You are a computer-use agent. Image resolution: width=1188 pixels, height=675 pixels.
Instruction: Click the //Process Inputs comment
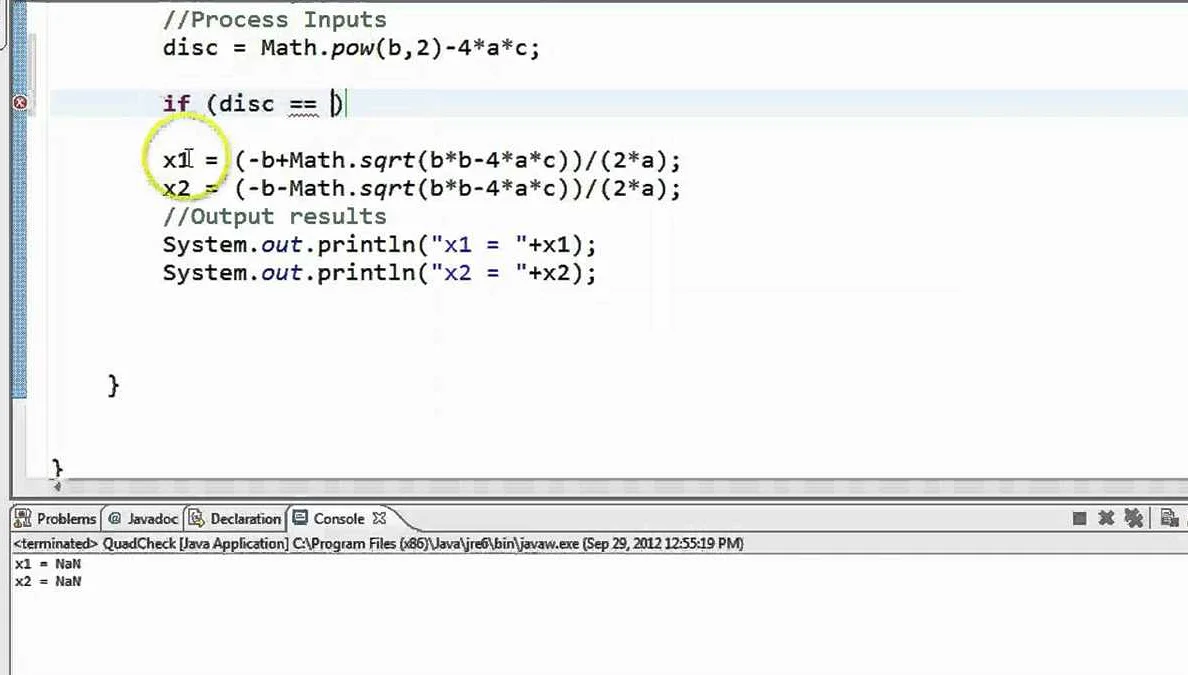point(274,20)
